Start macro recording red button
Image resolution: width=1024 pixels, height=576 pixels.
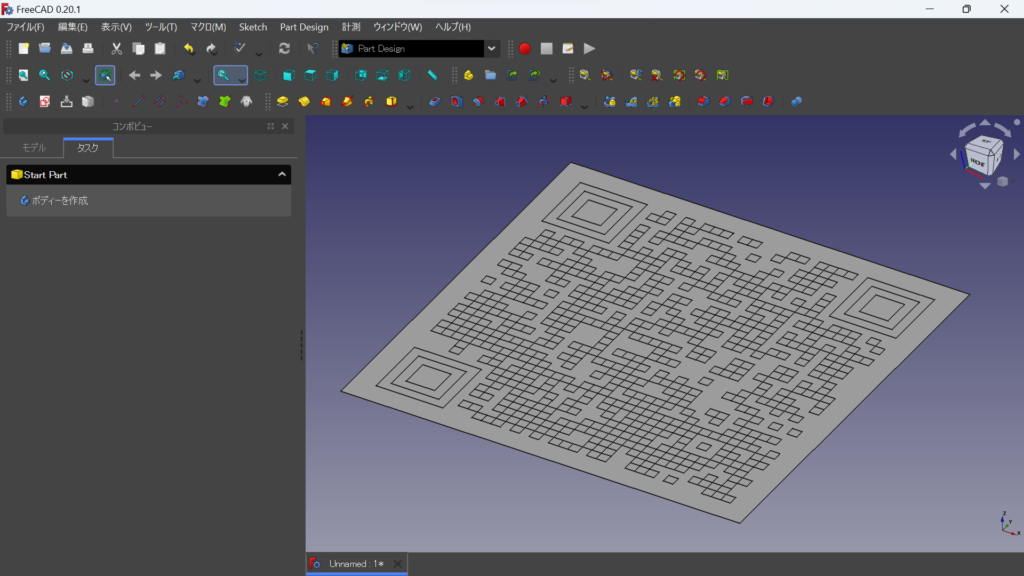tap(524, 48)
